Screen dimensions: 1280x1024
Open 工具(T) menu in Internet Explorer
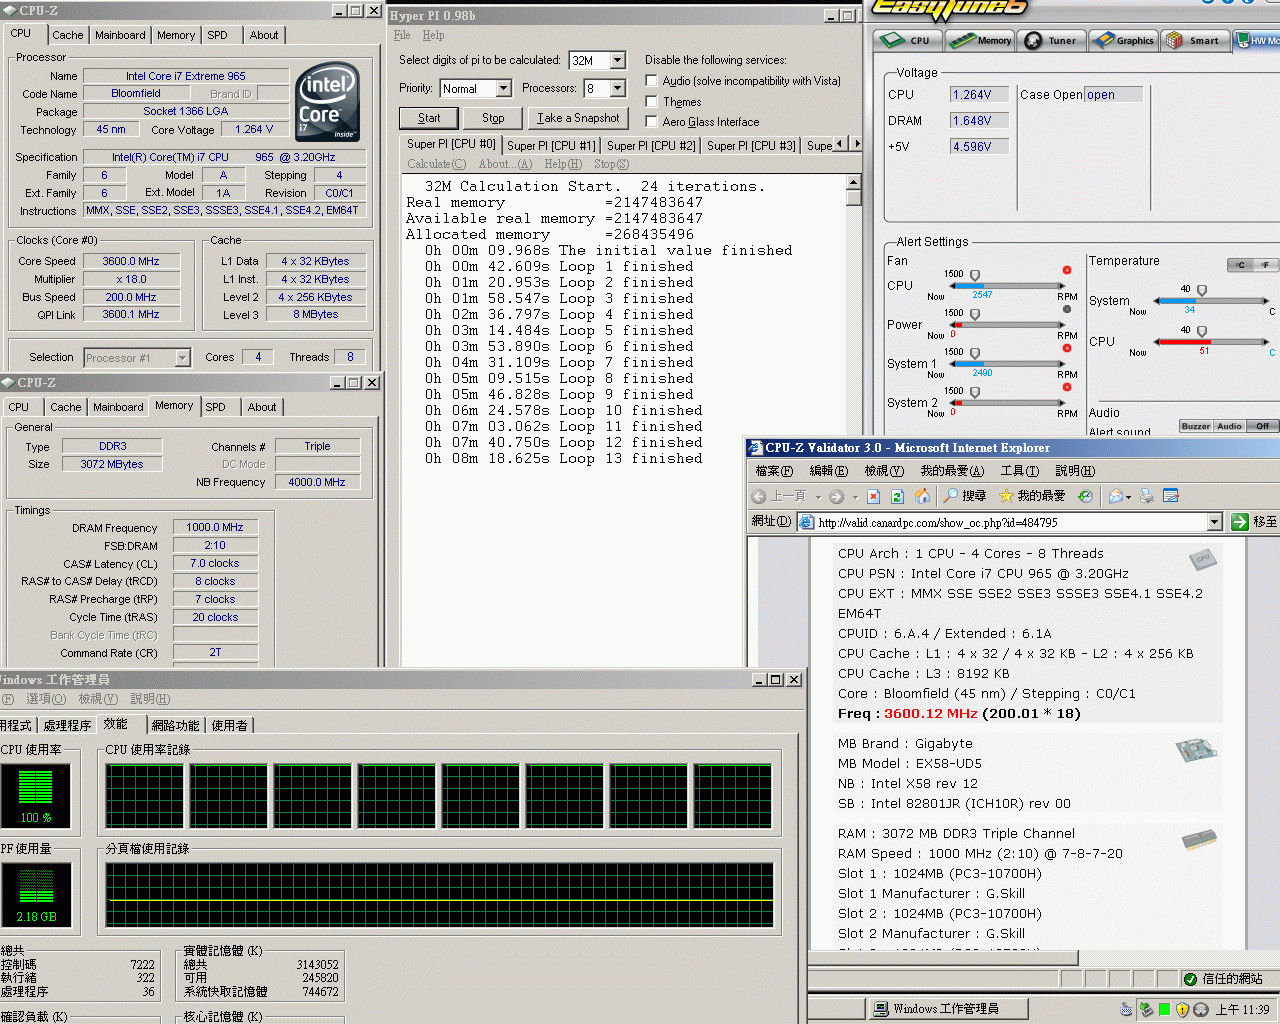tap(1019, 471)
